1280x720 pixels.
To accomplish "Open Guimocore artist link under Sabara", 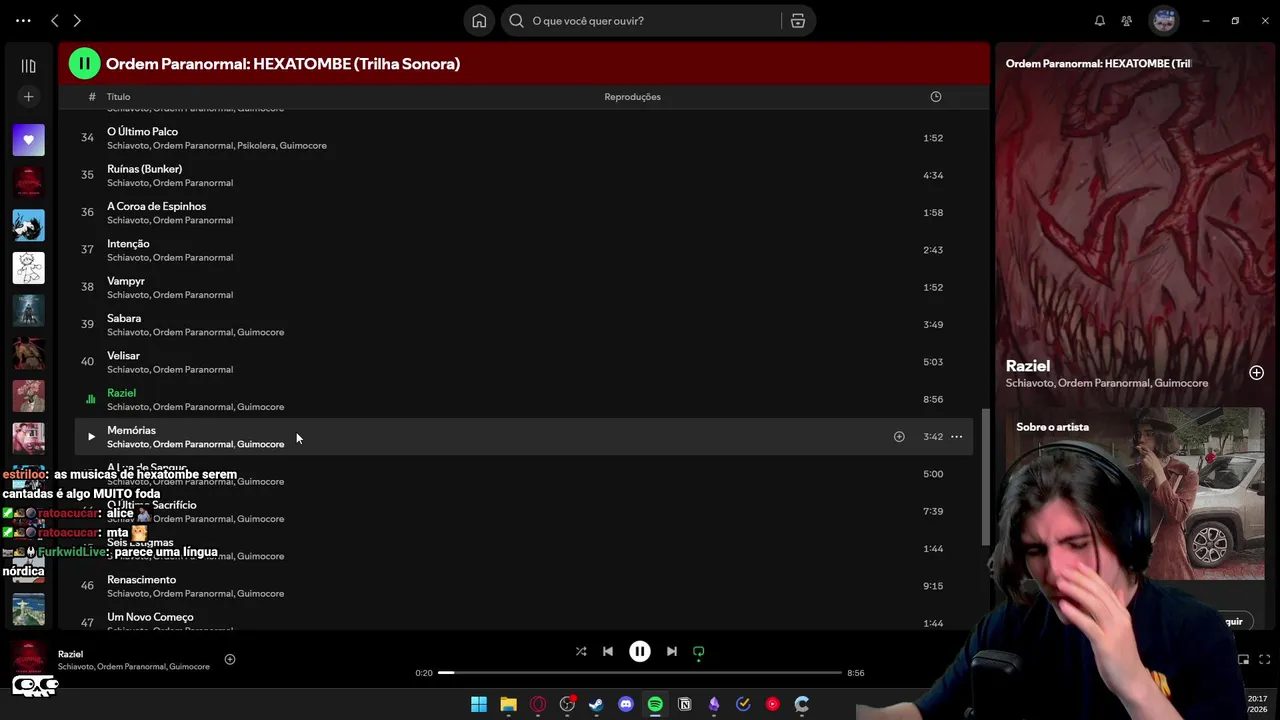I will click(x=260, y=332).
